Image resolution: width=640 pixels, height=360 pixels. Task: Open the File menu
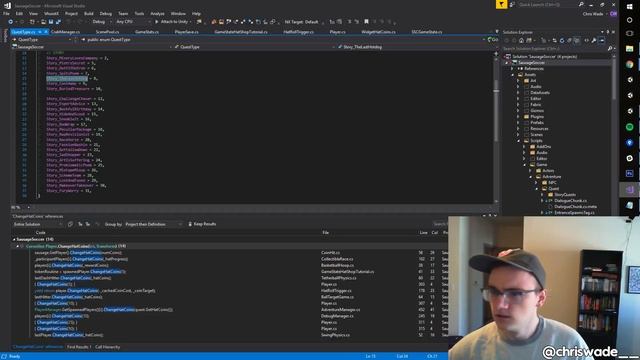click(x=6, y=13)
